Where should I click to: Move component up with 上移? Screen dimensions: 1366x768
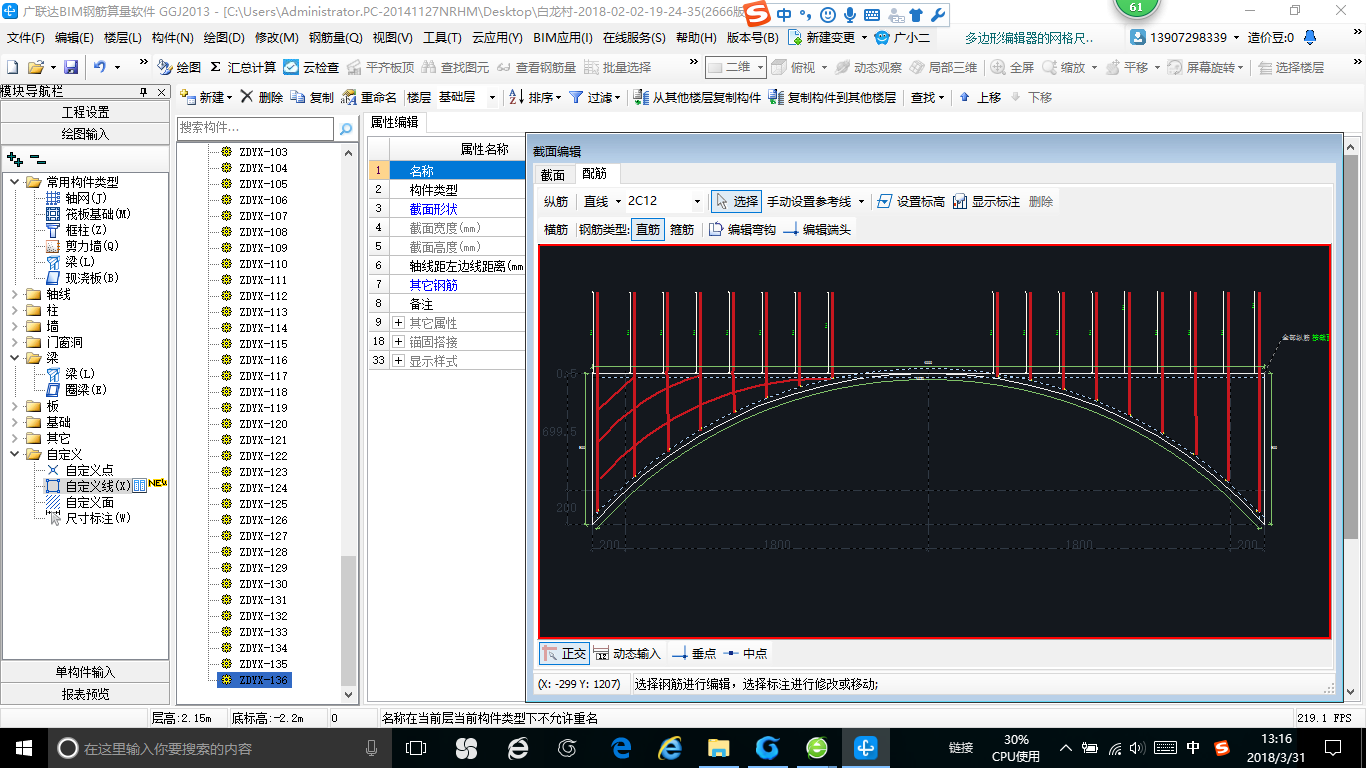979,97
